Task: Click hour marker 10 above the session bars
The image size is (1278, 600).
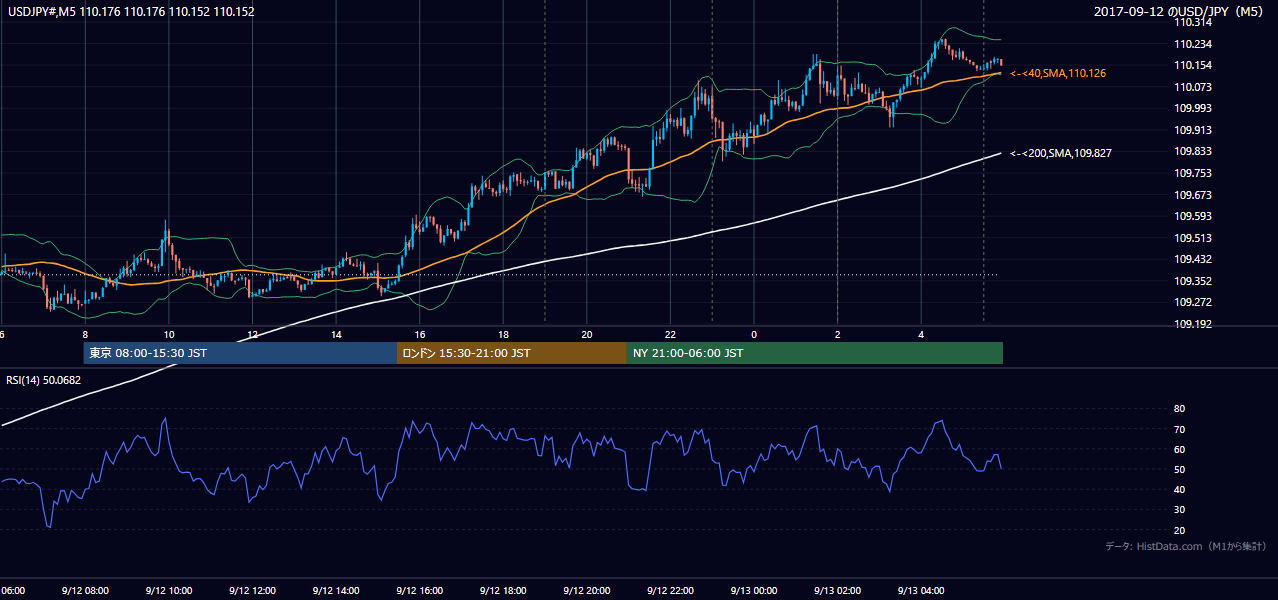Action: (x=169, y=335)
